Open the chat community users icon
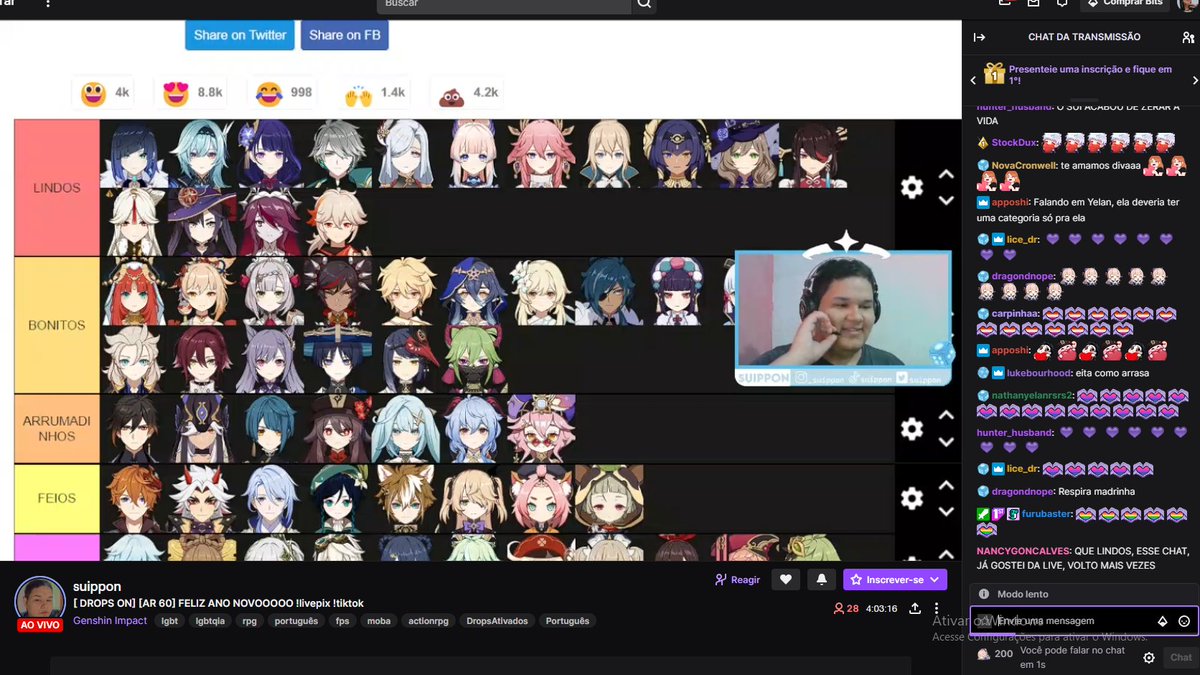Screen dimensions: 1200x675 pos(1187,37)
